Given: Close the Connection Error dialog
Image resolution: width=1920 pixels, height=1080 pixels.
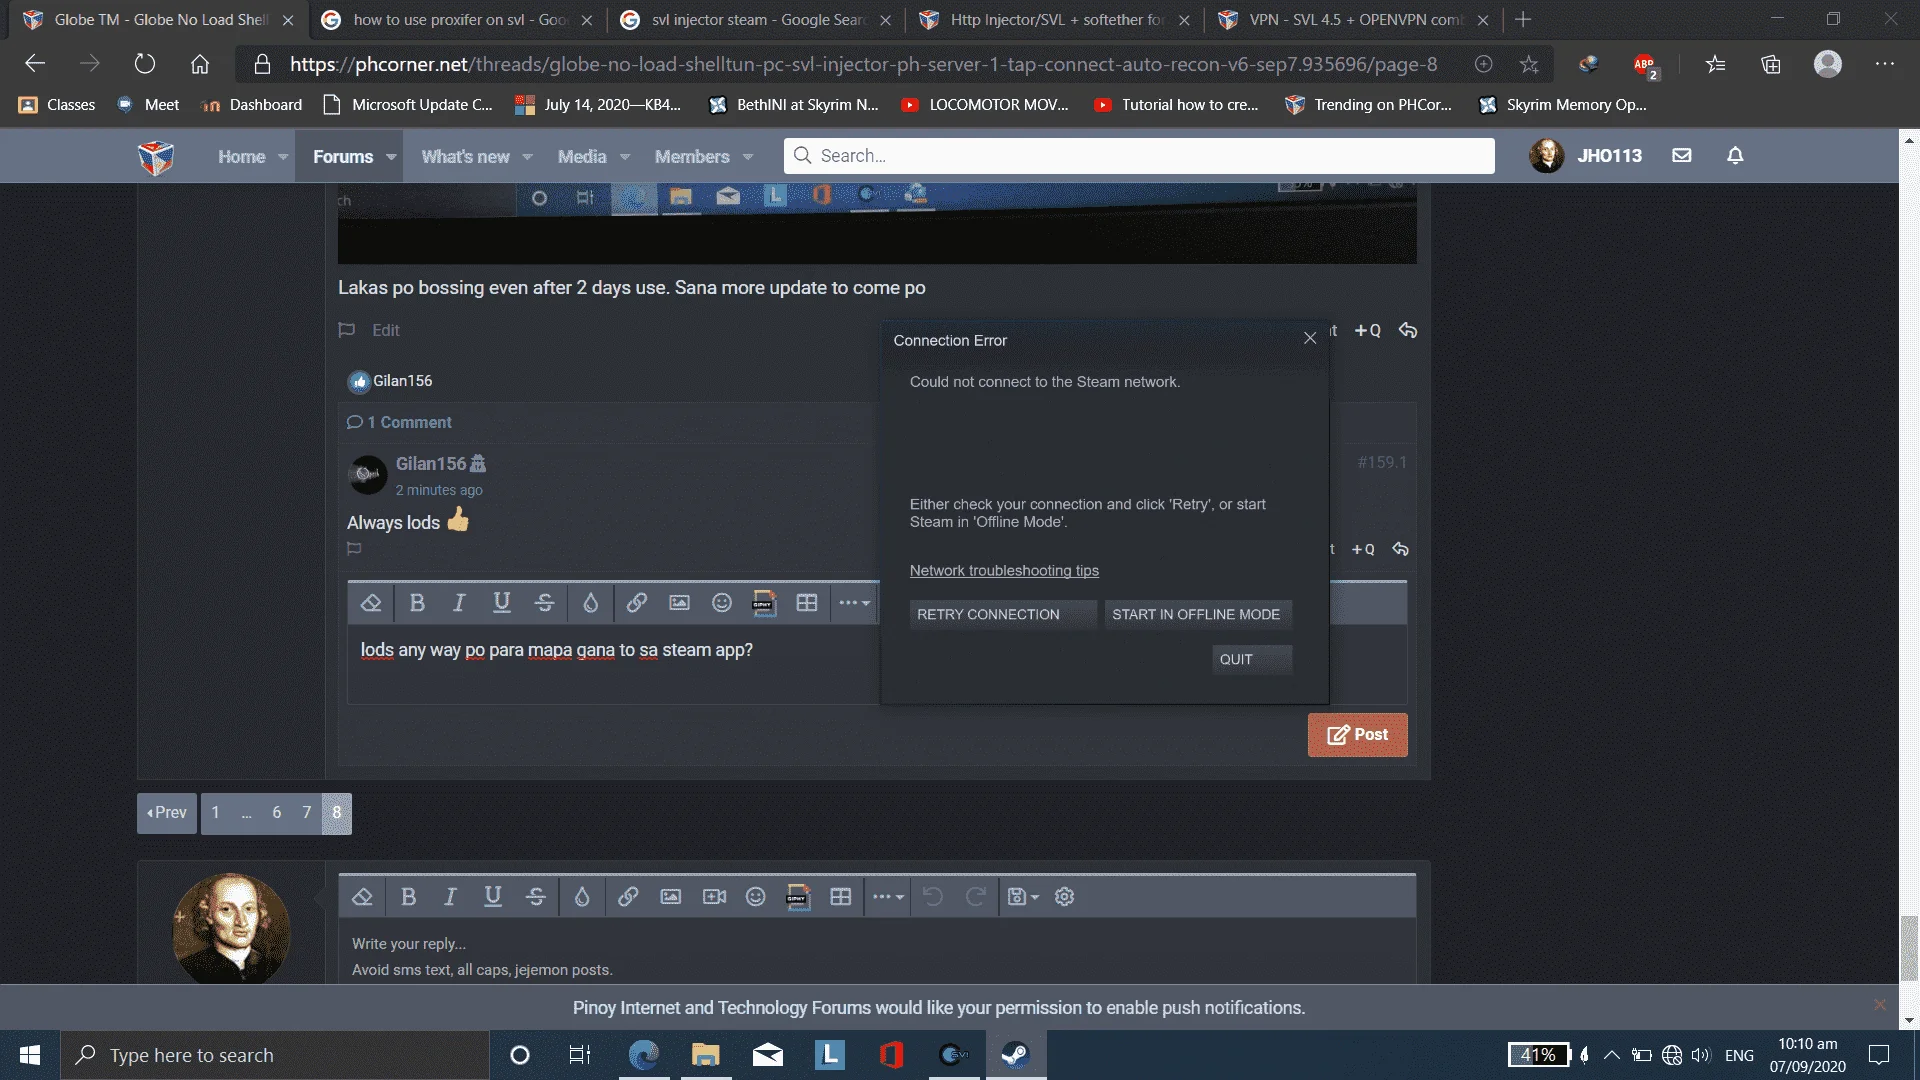Looking at the screenshot, I should click(x=1310, y=338).
